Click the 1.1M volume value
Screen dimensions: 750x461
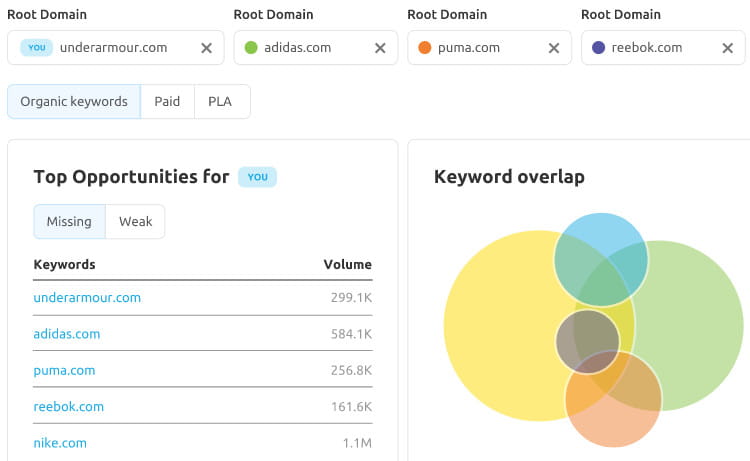click(357, 443)
